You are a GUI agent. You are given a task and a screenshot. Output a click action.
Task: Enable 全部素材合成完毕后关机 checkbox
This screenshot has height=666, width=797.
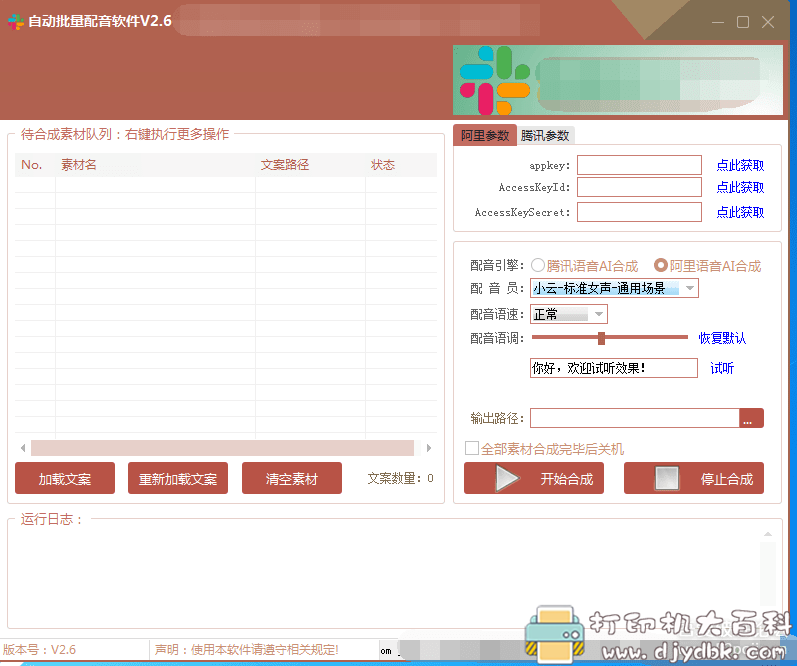click(x=472, y=448)
